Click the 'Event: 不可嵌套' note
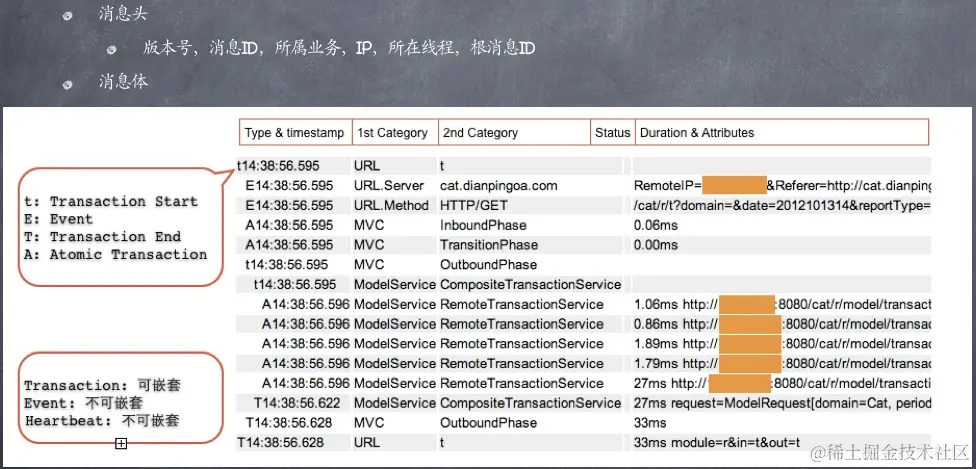Screen dimensions: 976x469 point(84,404)
